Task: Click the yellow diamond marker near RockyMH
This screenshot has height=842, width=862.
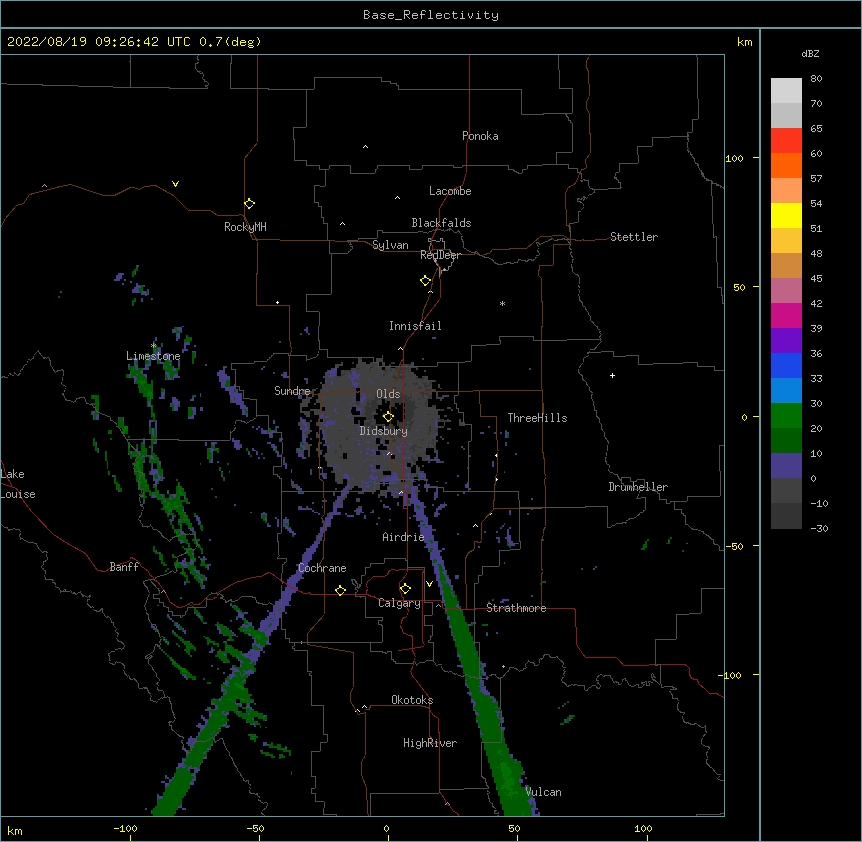Action: click(x=250, y=204)
